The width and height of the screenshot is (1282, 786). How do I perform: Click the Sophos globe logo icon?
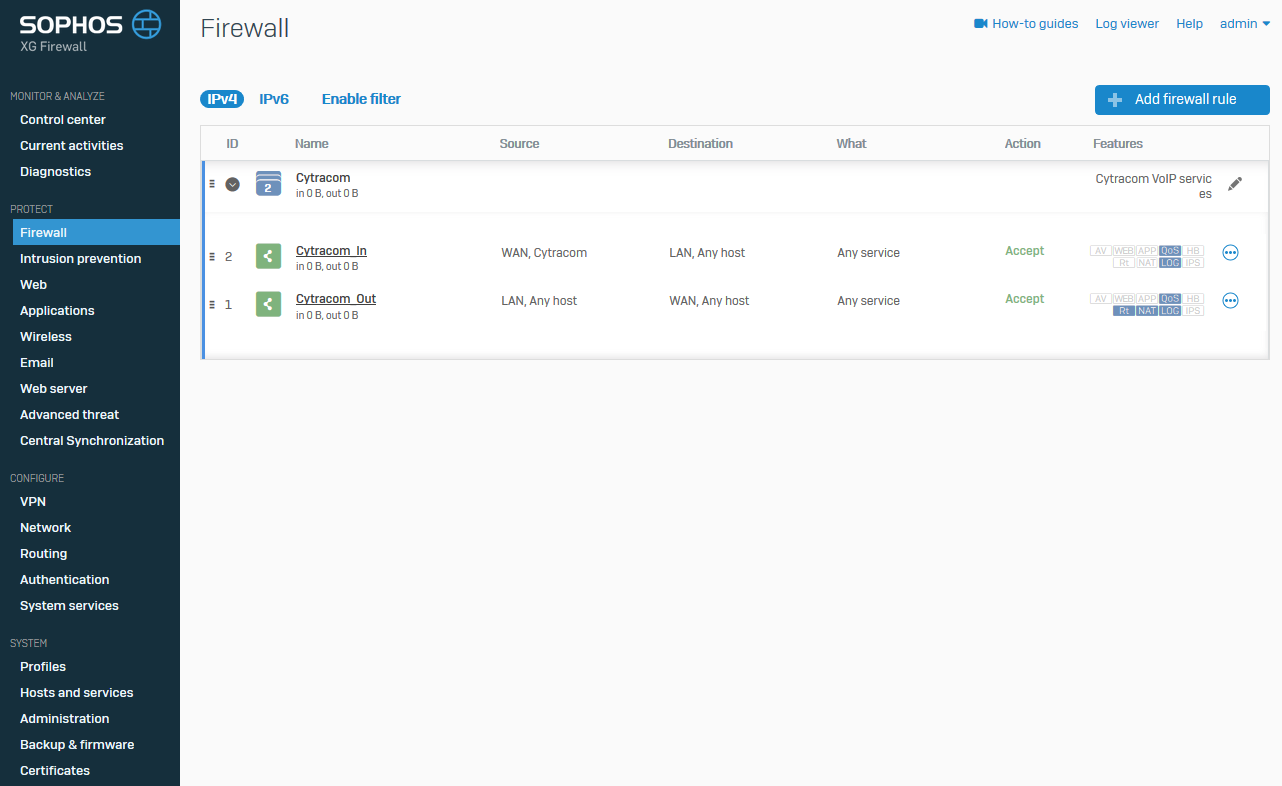[146, 24]
